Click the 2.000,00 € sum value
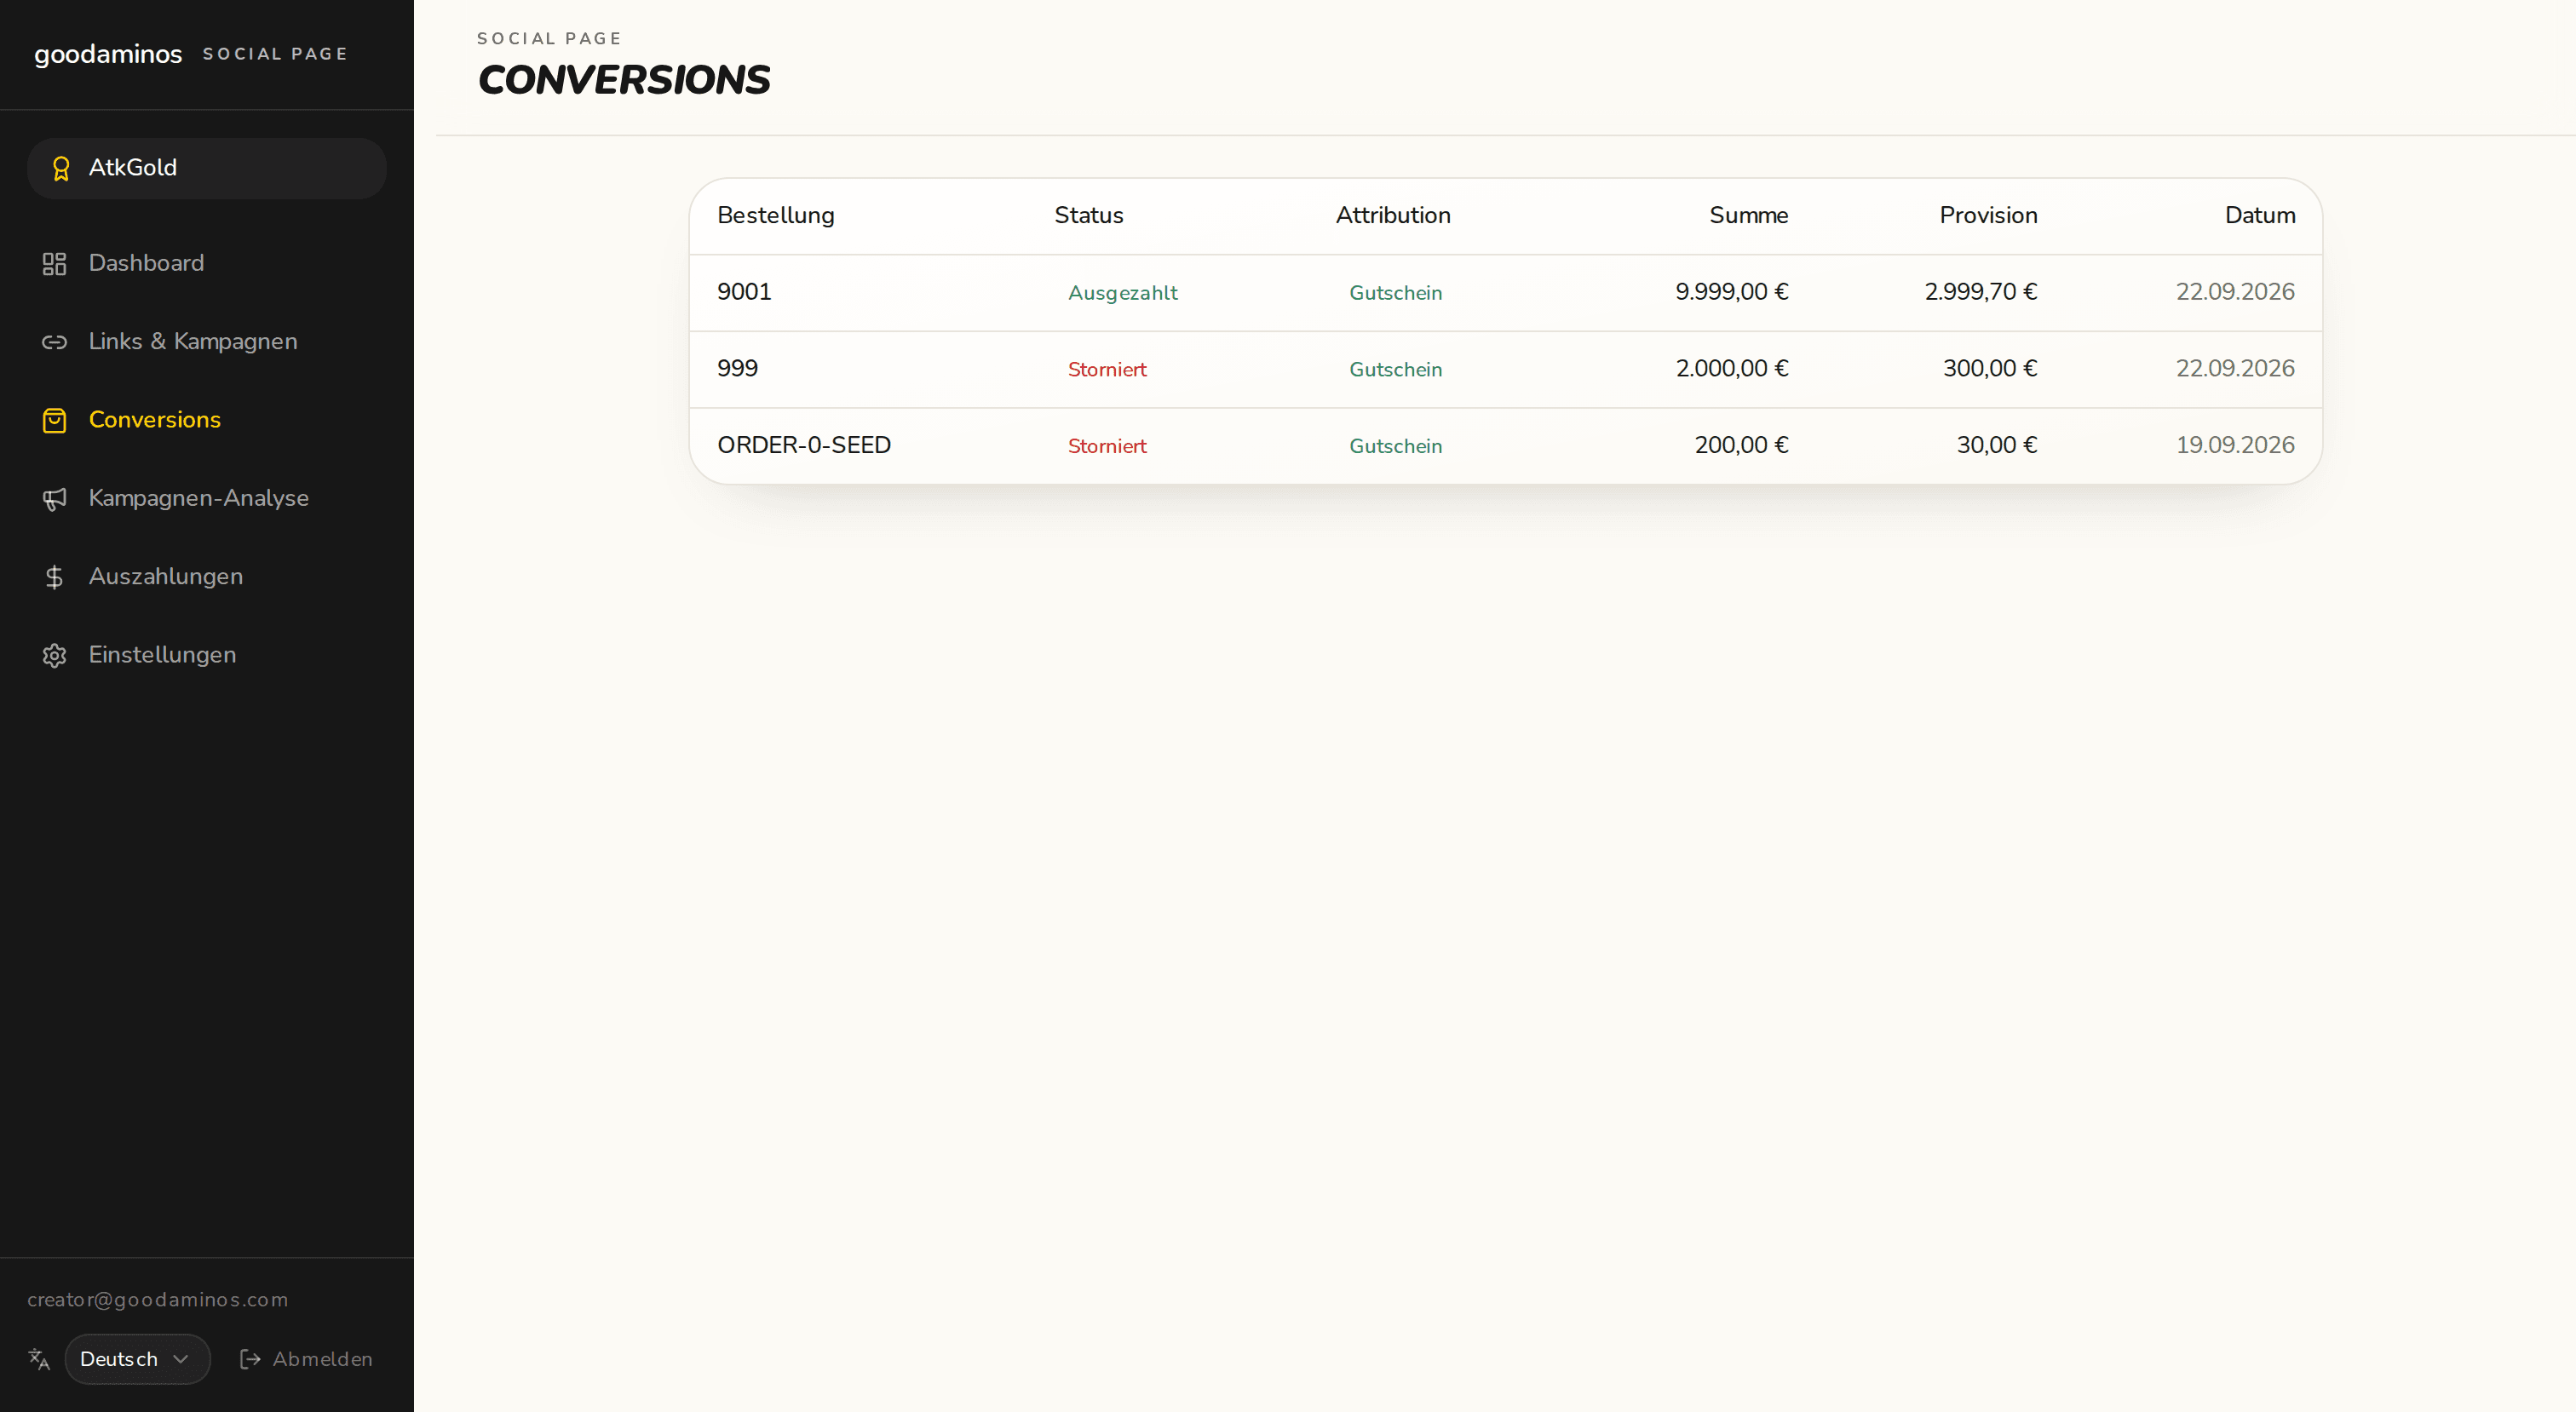This screenshot has height=1412, width=2576. pyautogui.click(x=1732, y=368)
